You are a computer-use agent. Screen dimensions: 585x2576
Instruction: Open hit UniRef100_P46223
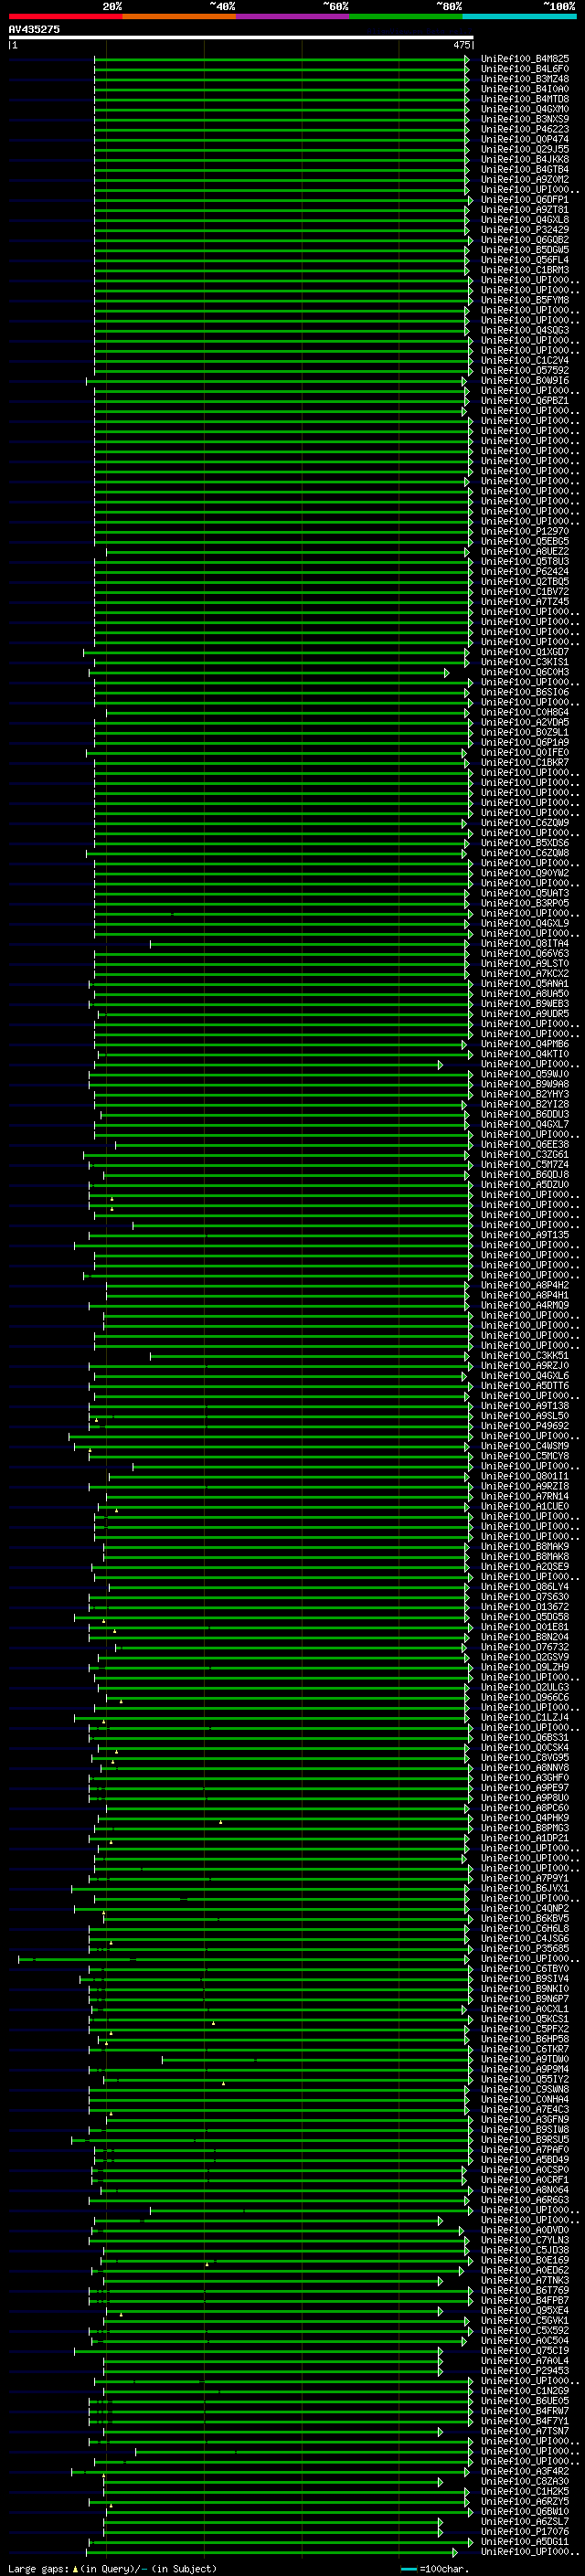(525, 129)
